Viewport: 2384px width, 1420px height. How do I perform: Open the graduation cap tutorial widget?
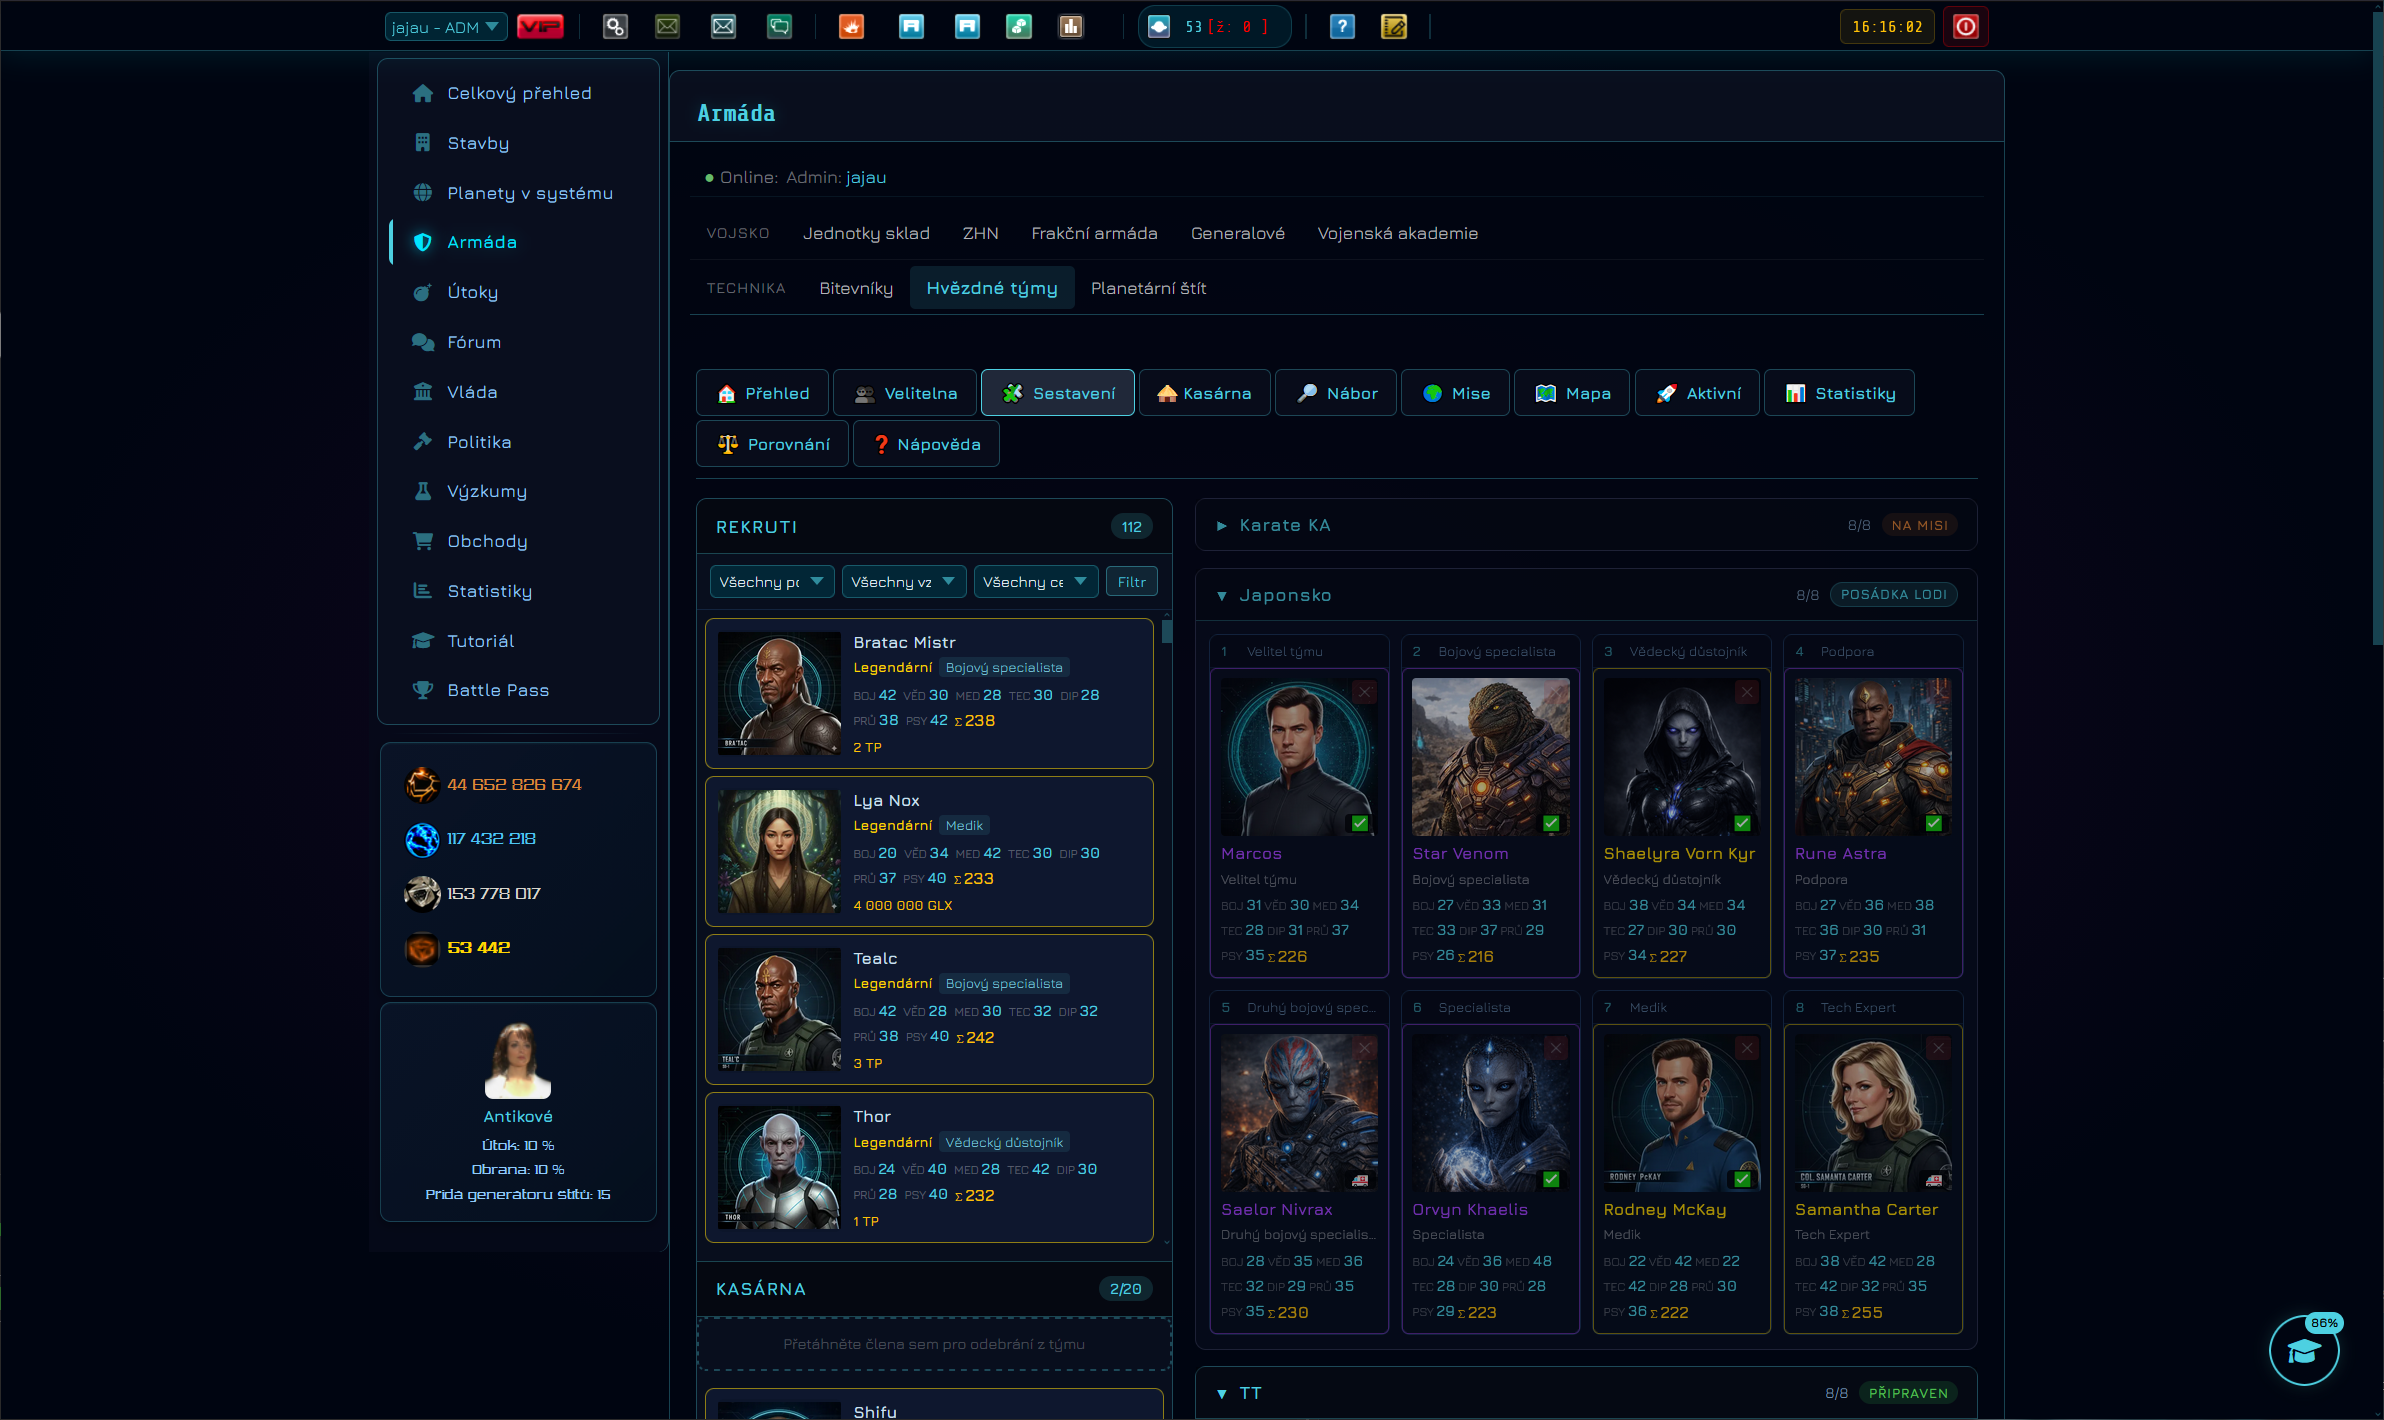(2304, 1351)
